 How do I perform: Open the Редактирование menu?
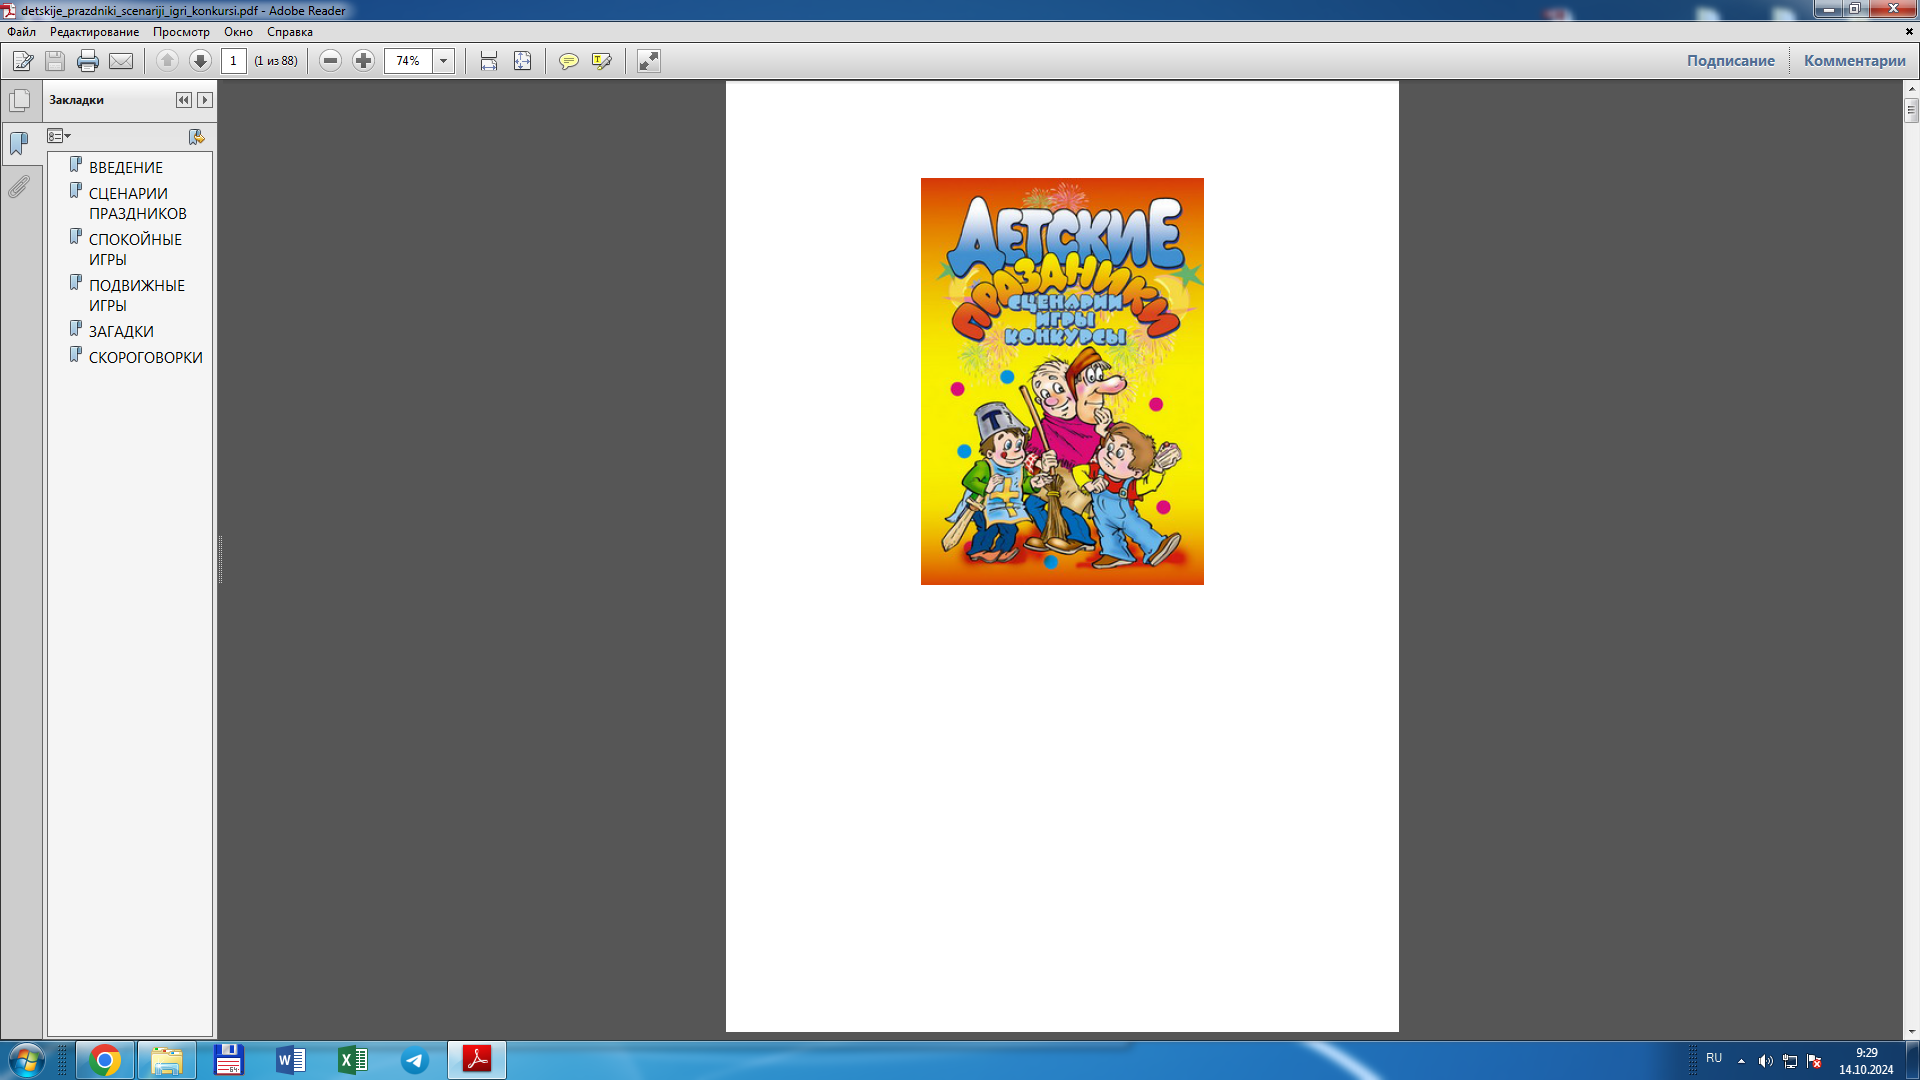(x=94, y=32)
